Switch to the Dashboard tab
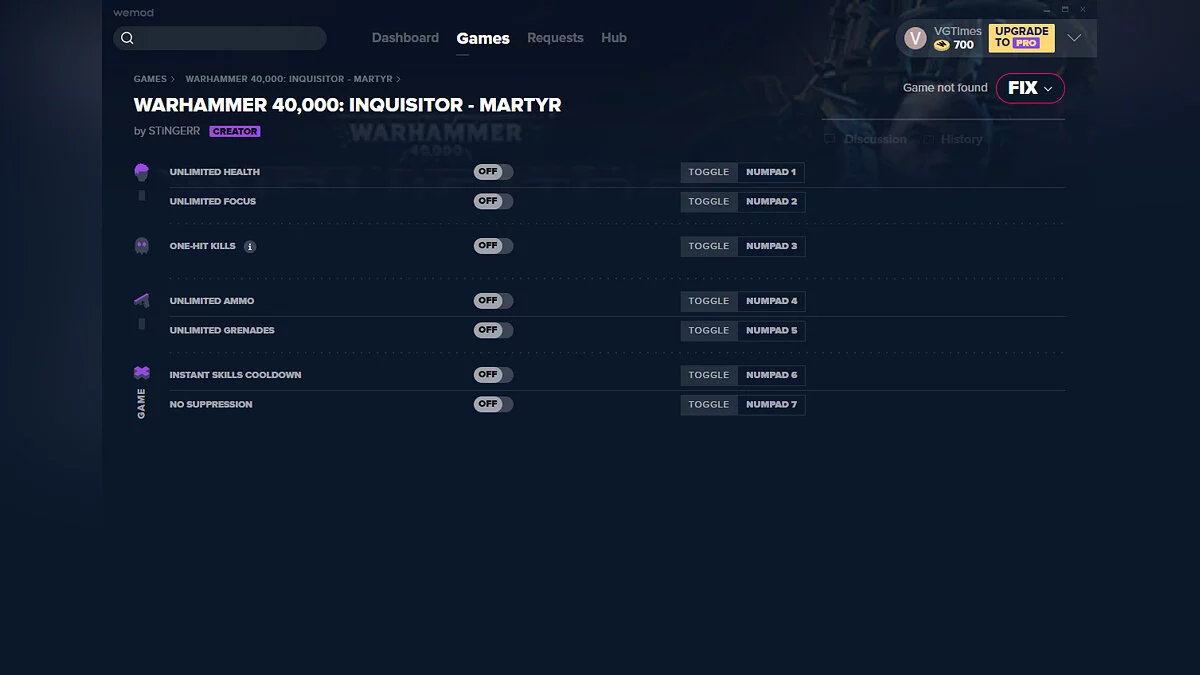The image size is (1200, 675). 405,38
